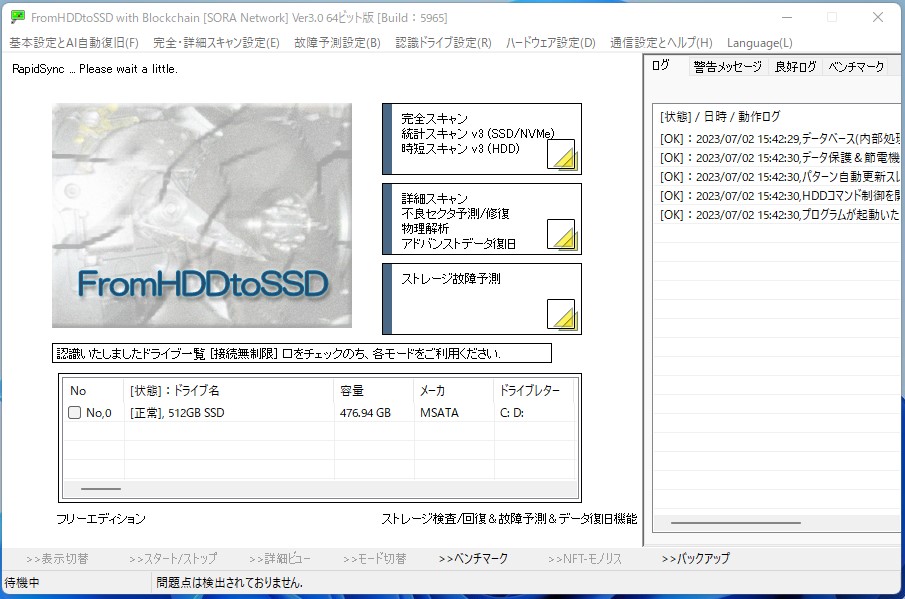This screenshot has width=905, height=599.
Task: Select the 詳細スキャン mode panel
Action: (x=482, y=219)
